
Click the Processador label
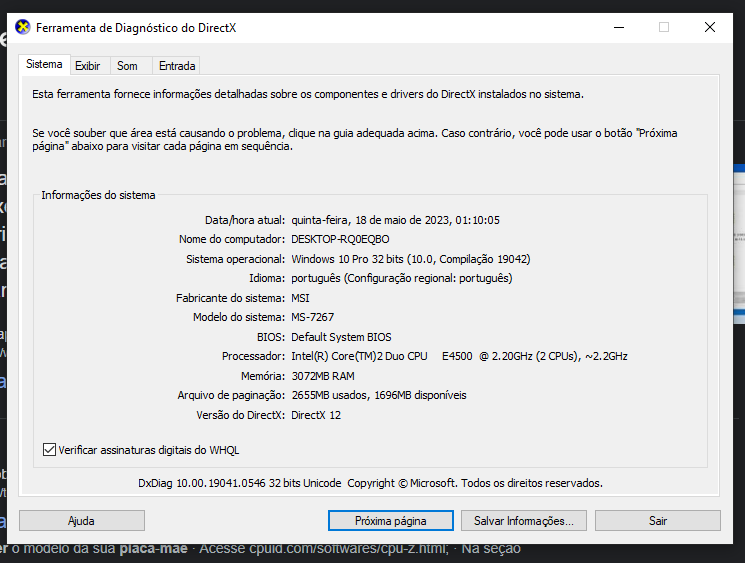click(253, 356)
